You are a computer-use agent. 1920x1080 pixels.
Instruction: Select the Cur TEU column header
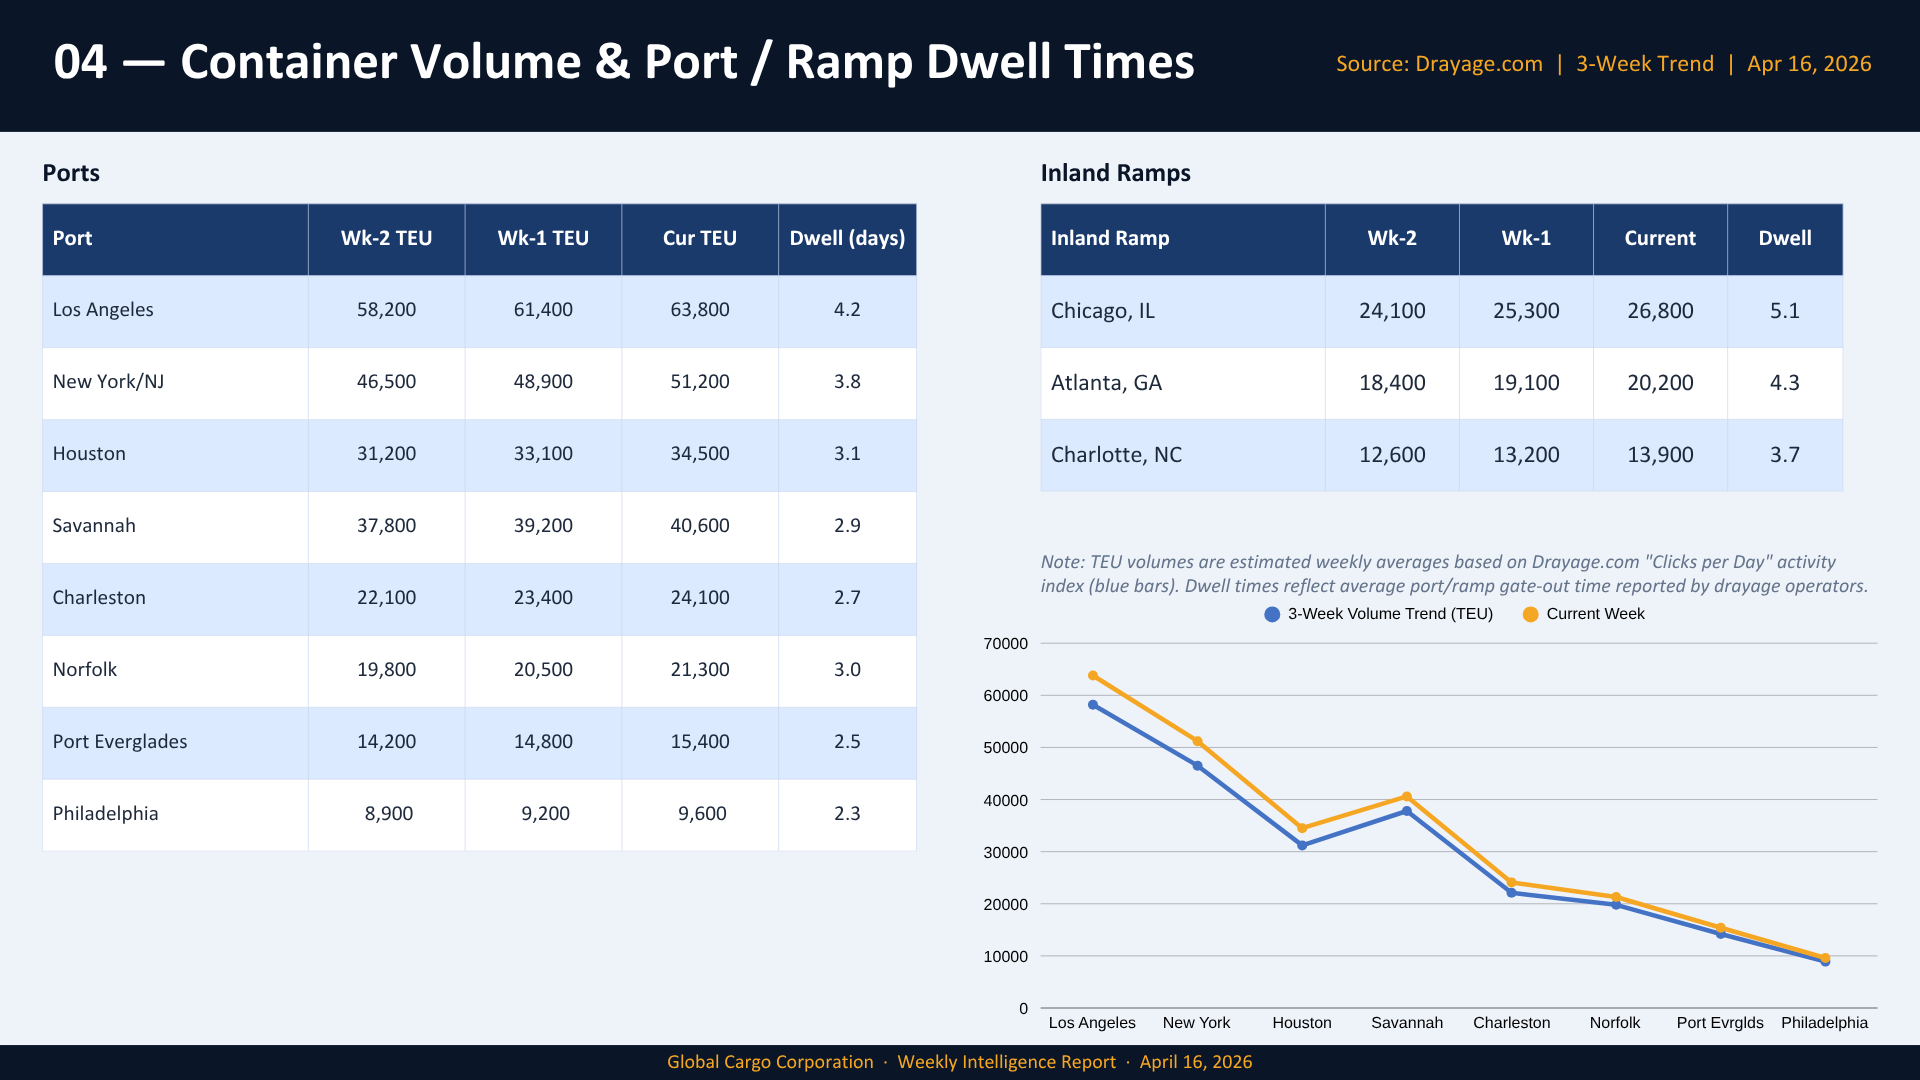click(699, 239)
